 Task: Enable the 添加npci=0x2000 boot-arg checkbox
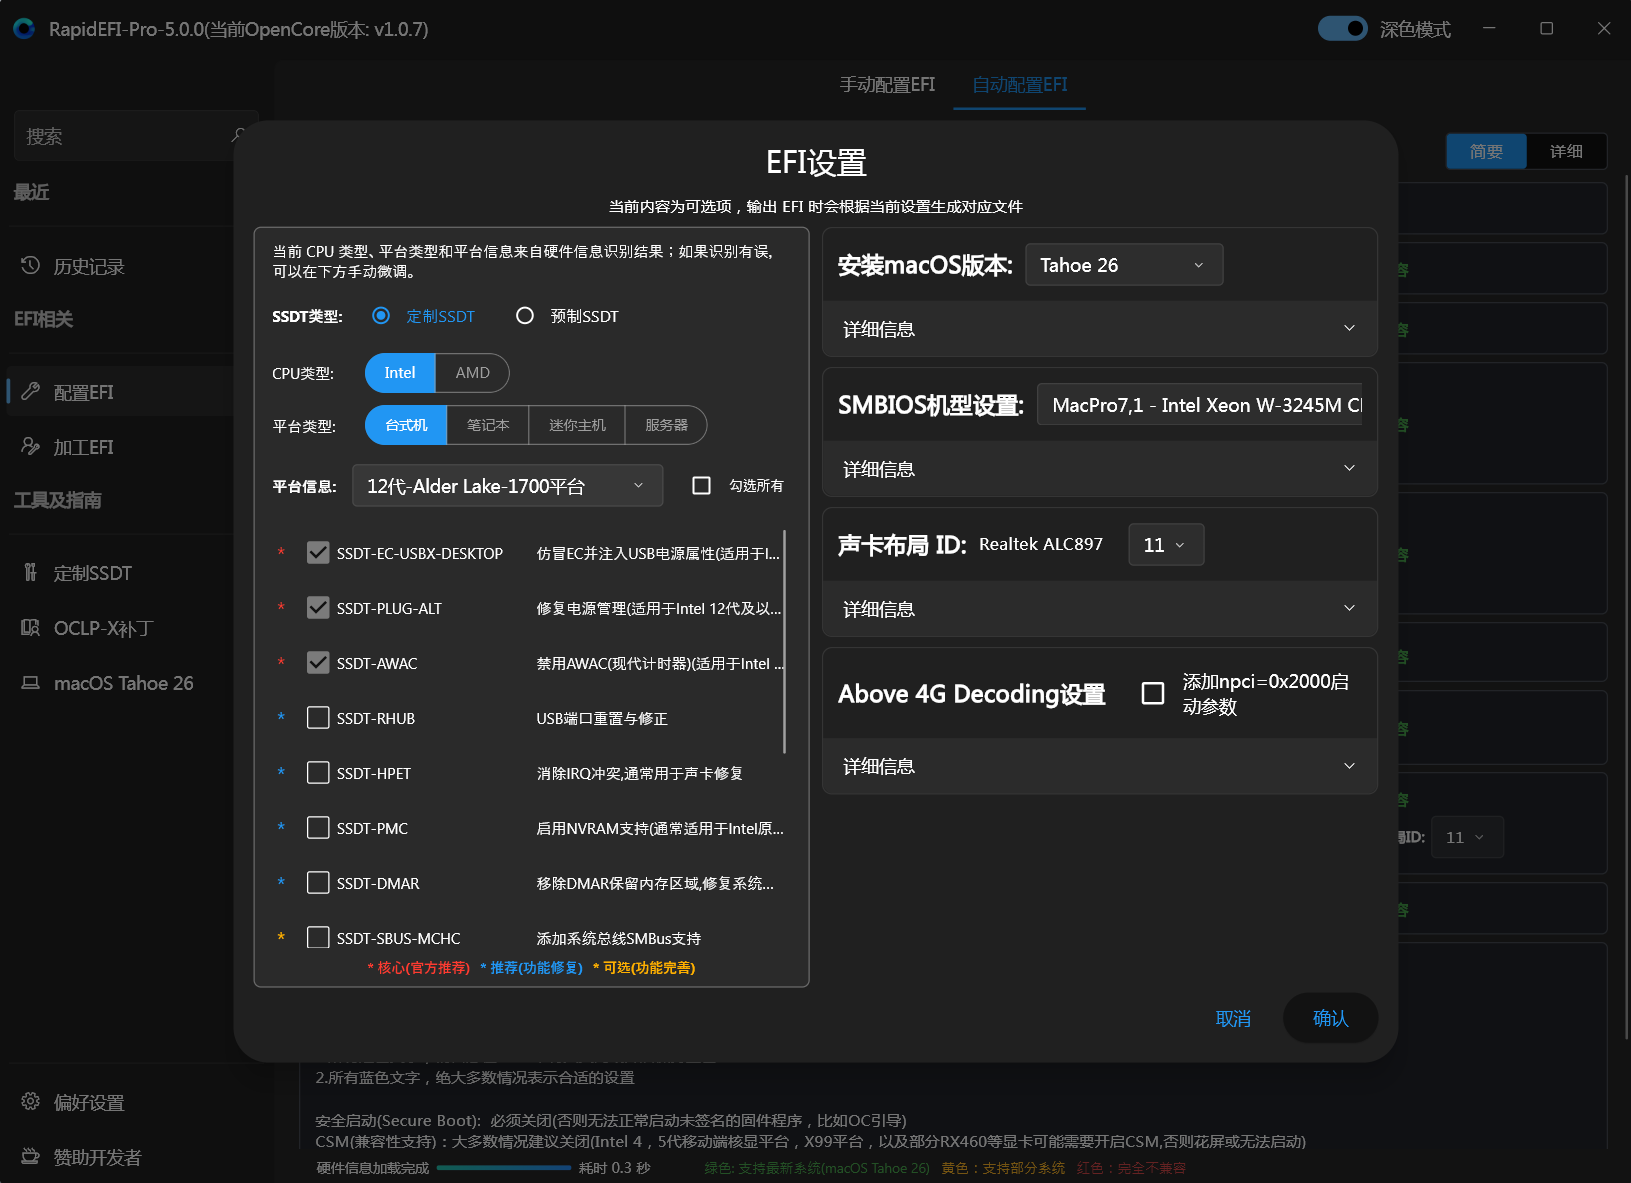(x=1153, y=693)
